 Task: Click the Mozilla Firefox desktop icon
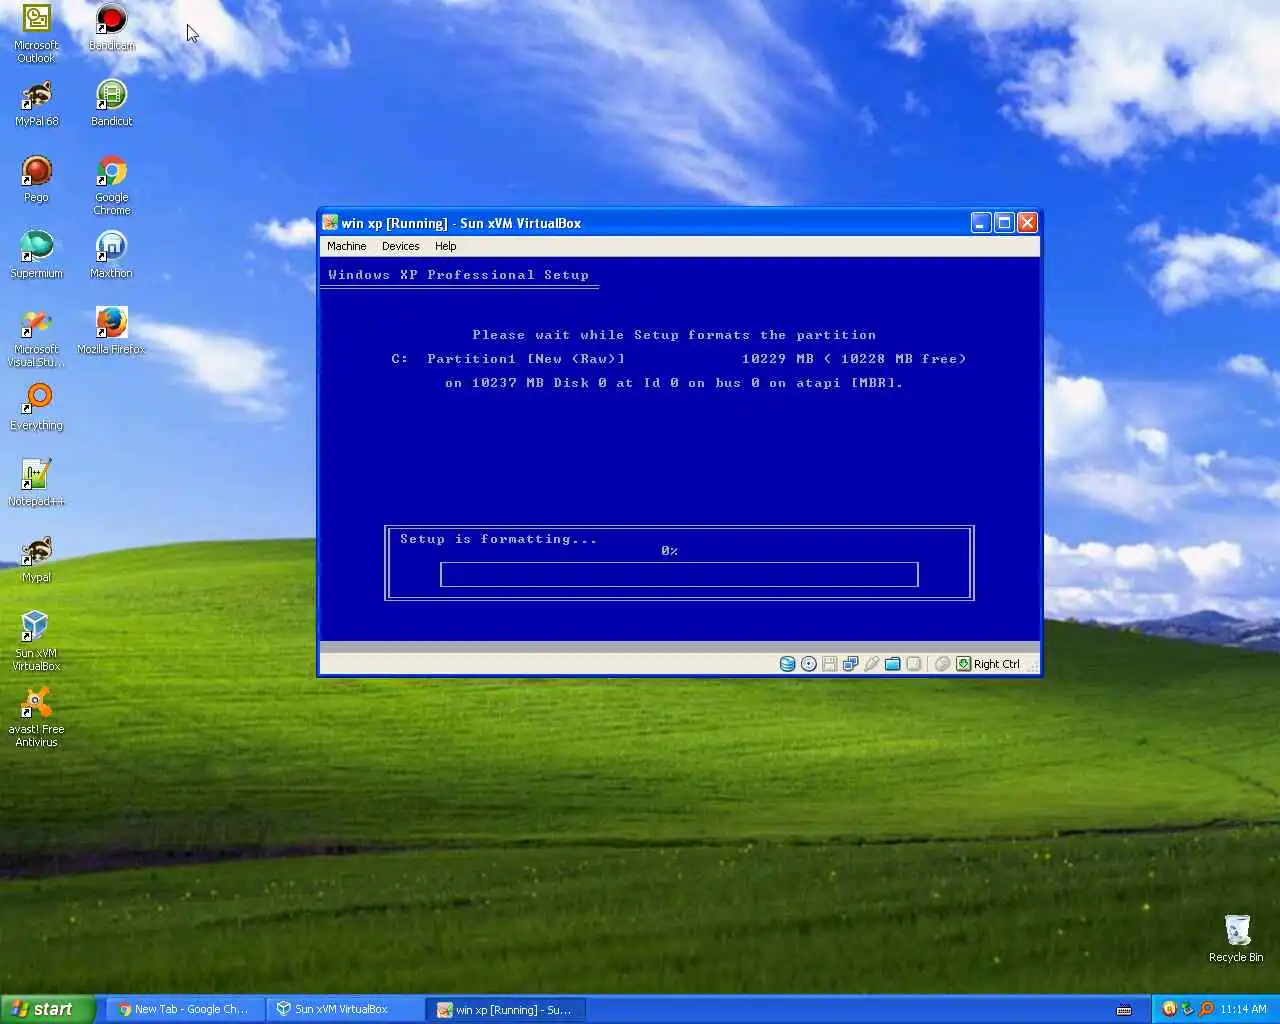tap(111, 331)
